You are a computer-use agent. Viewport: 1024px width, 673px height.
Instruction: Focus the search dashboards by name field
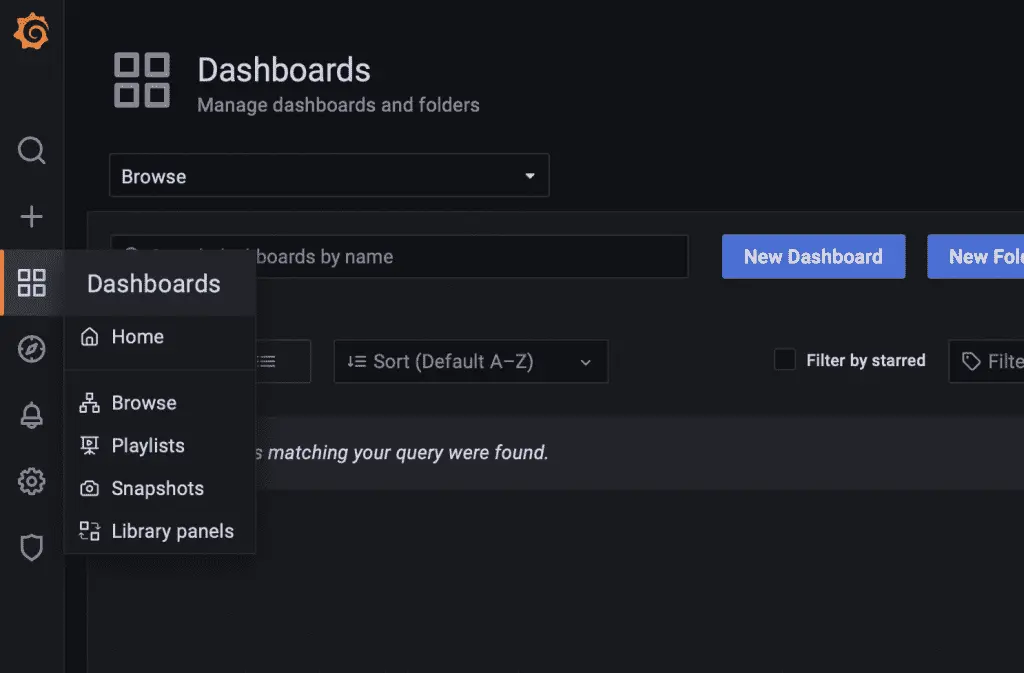(470, 257)
